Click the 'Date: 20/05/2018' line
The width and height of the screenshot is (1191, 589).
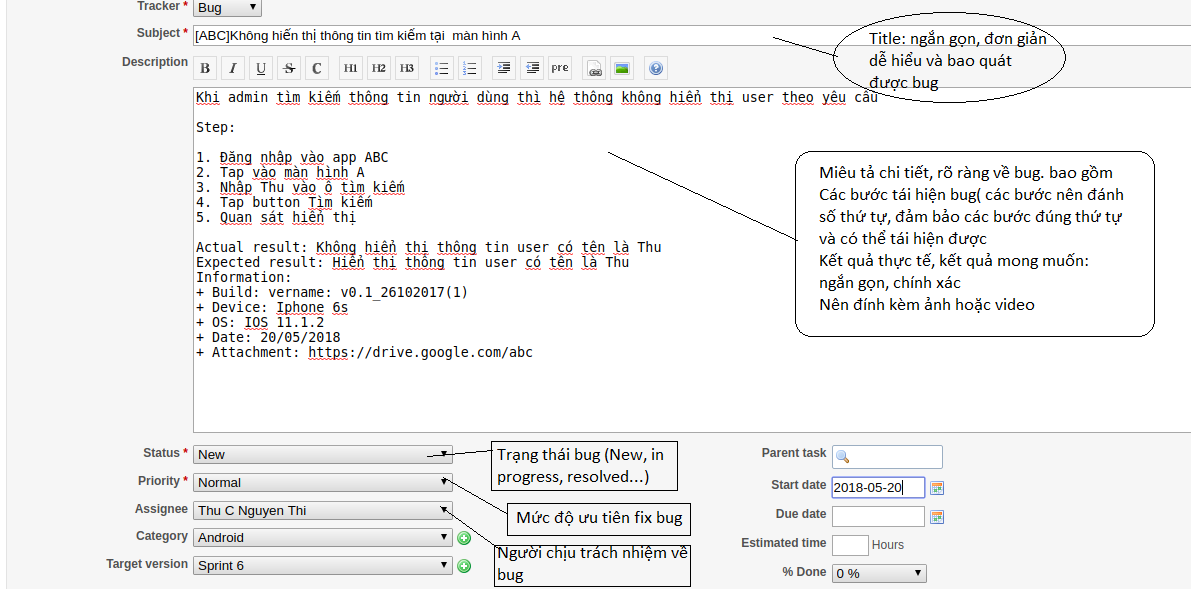pos(268,337)
